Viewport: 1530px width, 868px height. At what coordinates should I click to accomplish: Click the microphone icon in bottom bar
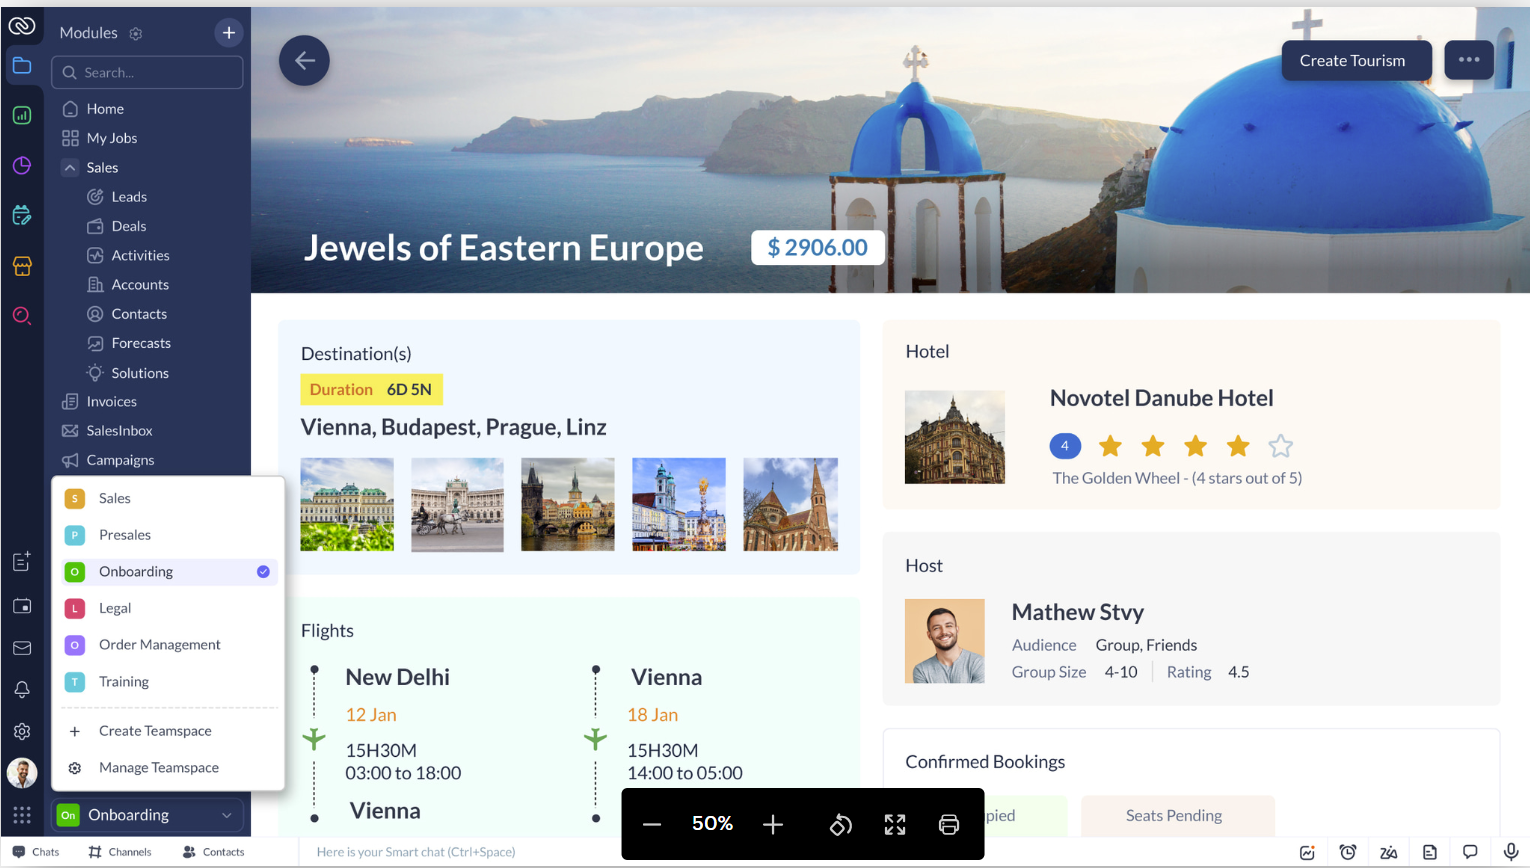1510,852
